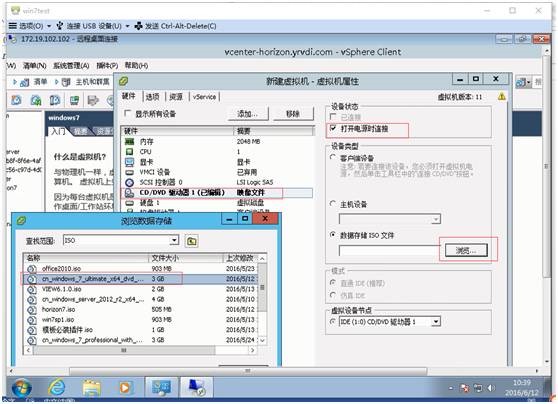Click the up-folder icon in datastore browser
The height and width of the screenshot is (404, 558).
pos(191,241)
